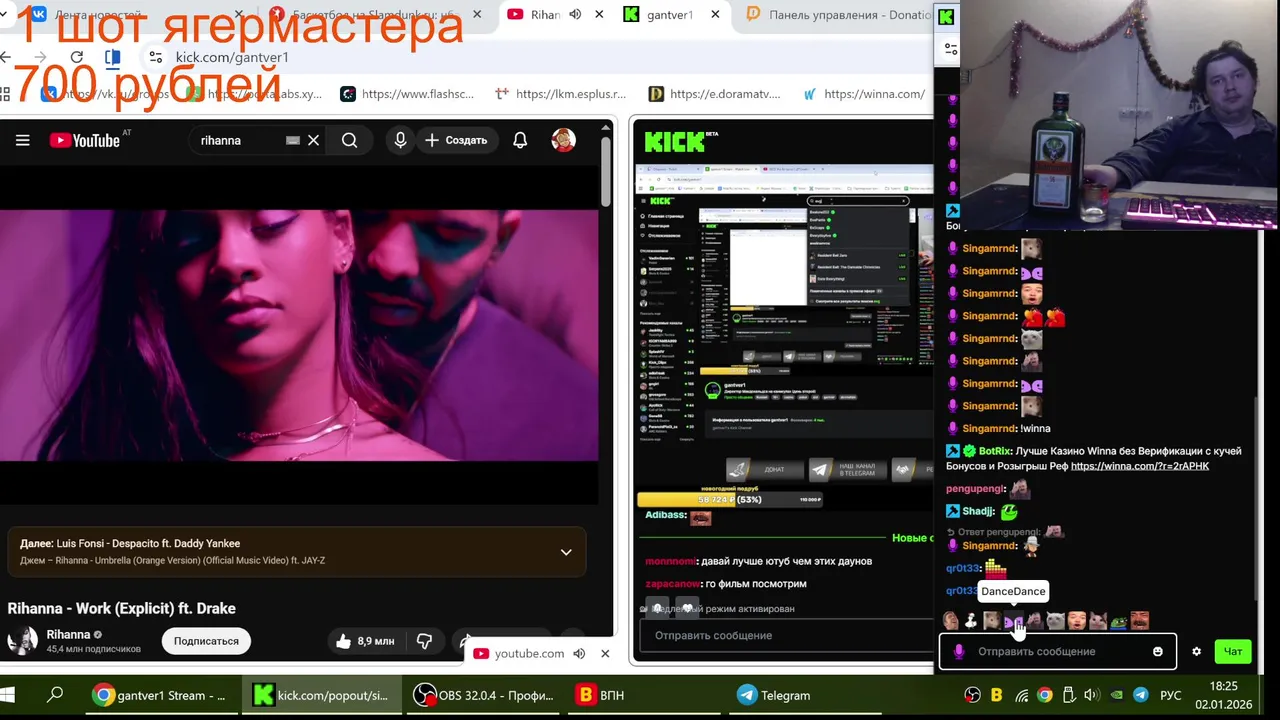
Task: Click the green Чат send button
Action: pyautogui.click(x=1233, y=651)
